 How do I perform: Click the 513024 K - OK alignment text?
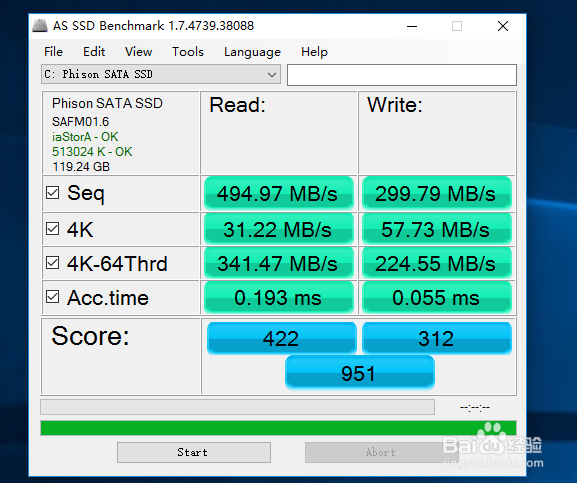coord(92,152)
